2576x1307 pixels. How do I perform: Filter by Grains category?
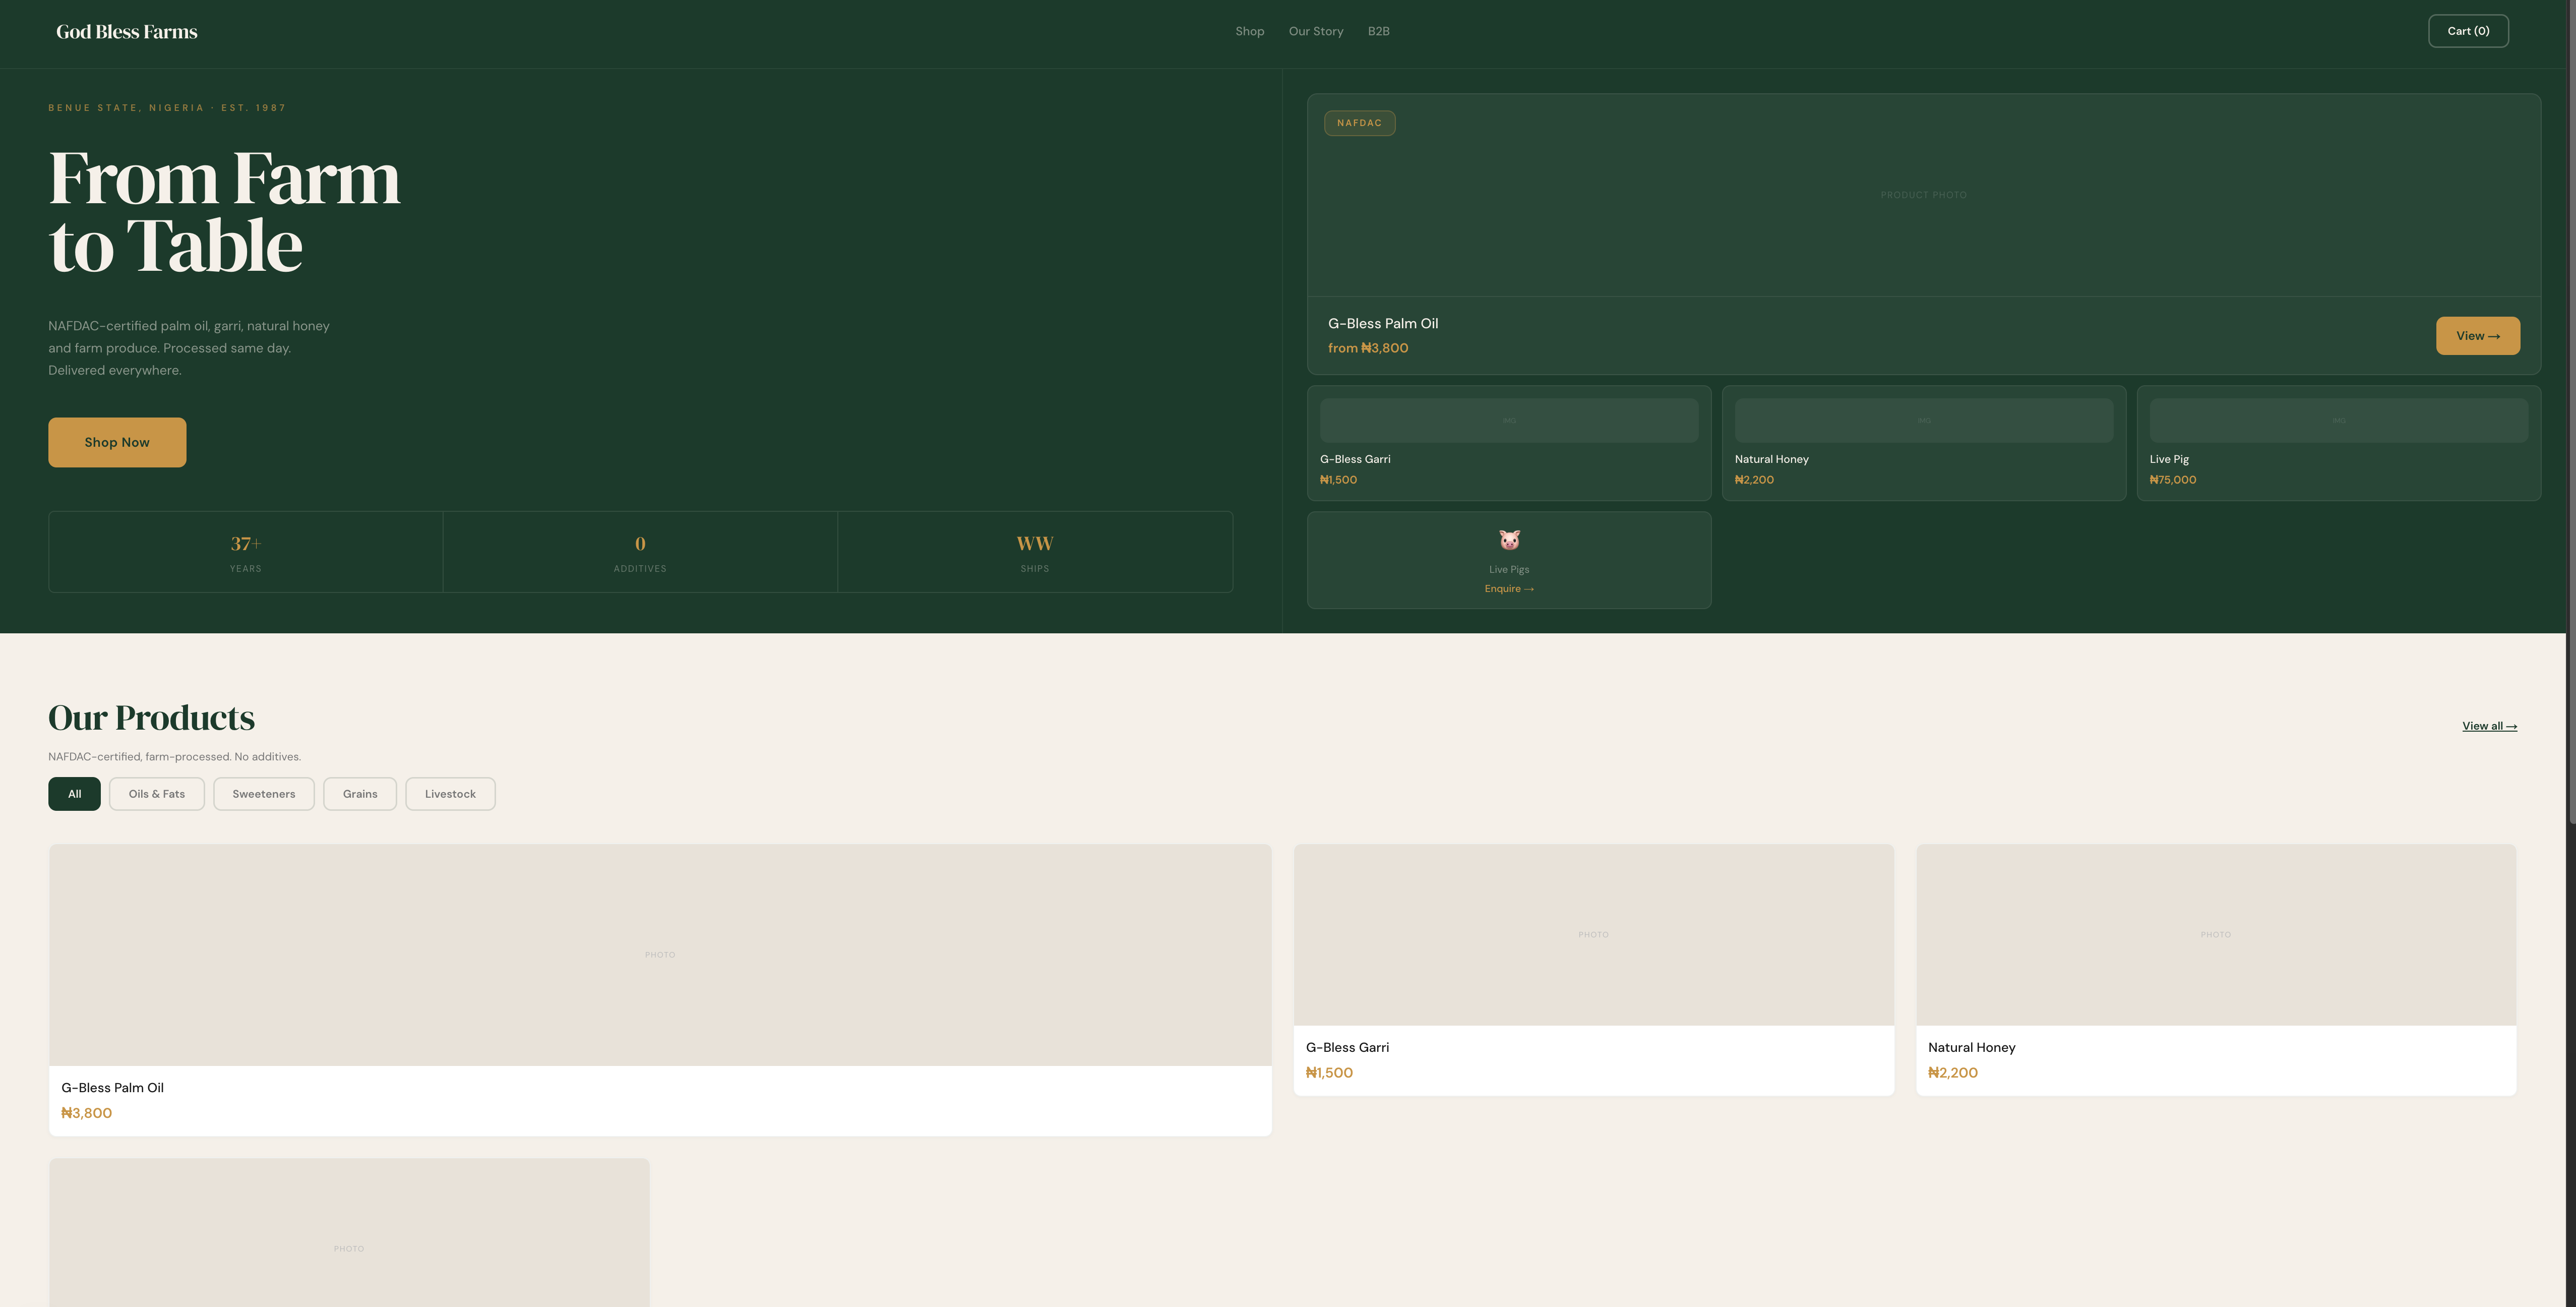coord(360,794)
